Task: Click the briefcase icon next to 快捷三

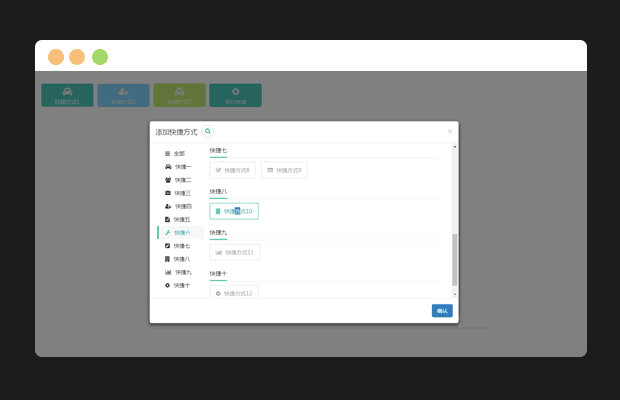Action: click(x=168, y=193)
